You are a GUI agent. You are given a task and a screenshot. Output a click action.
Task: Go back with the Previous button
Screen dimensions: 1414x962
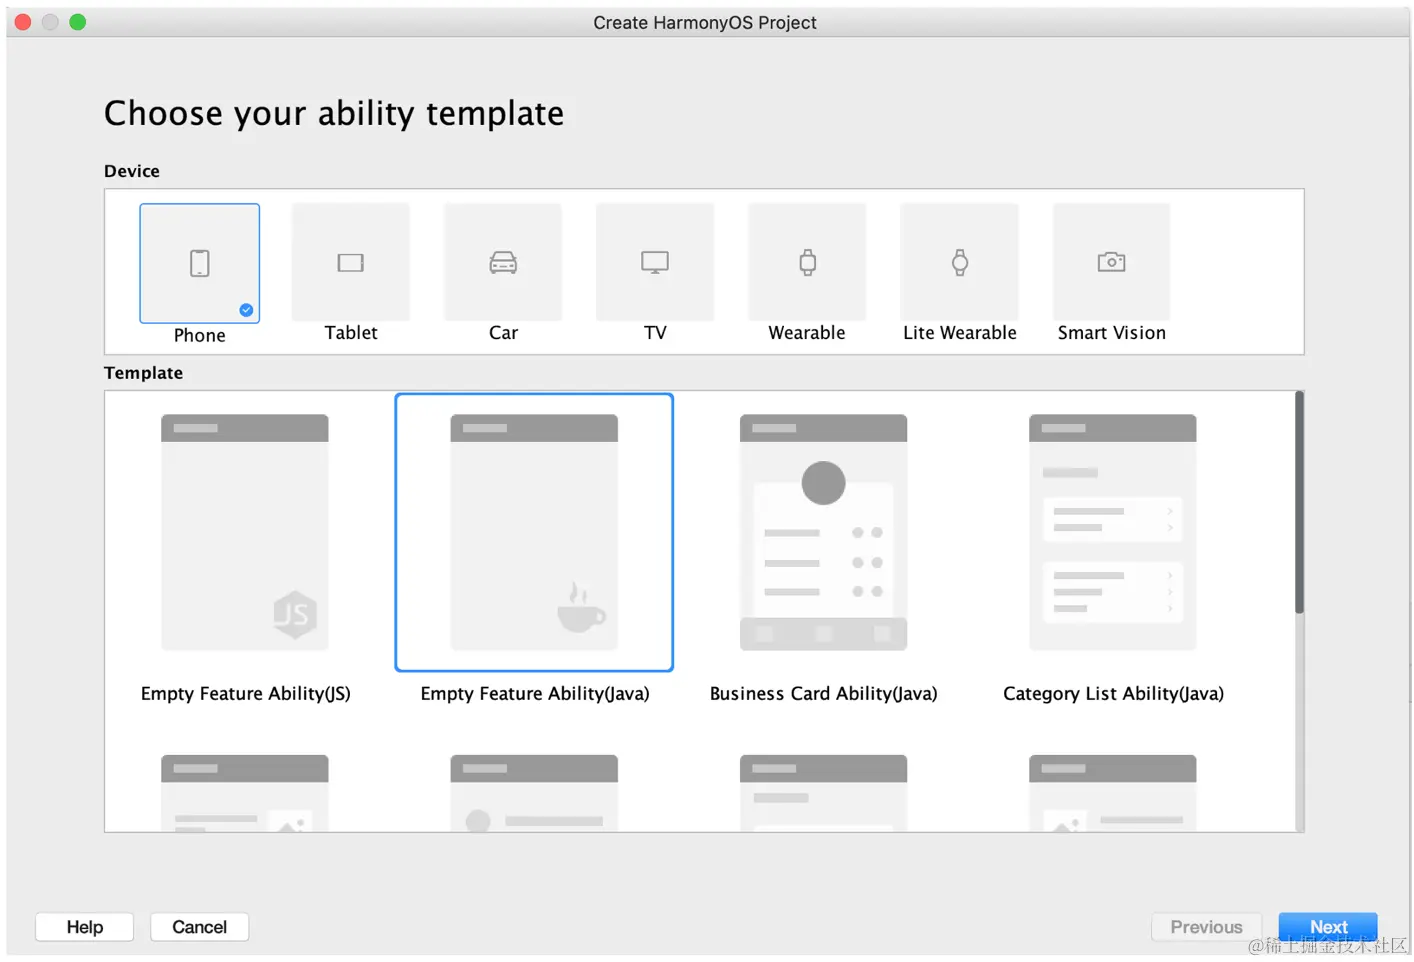click(x=1206, y=927)
